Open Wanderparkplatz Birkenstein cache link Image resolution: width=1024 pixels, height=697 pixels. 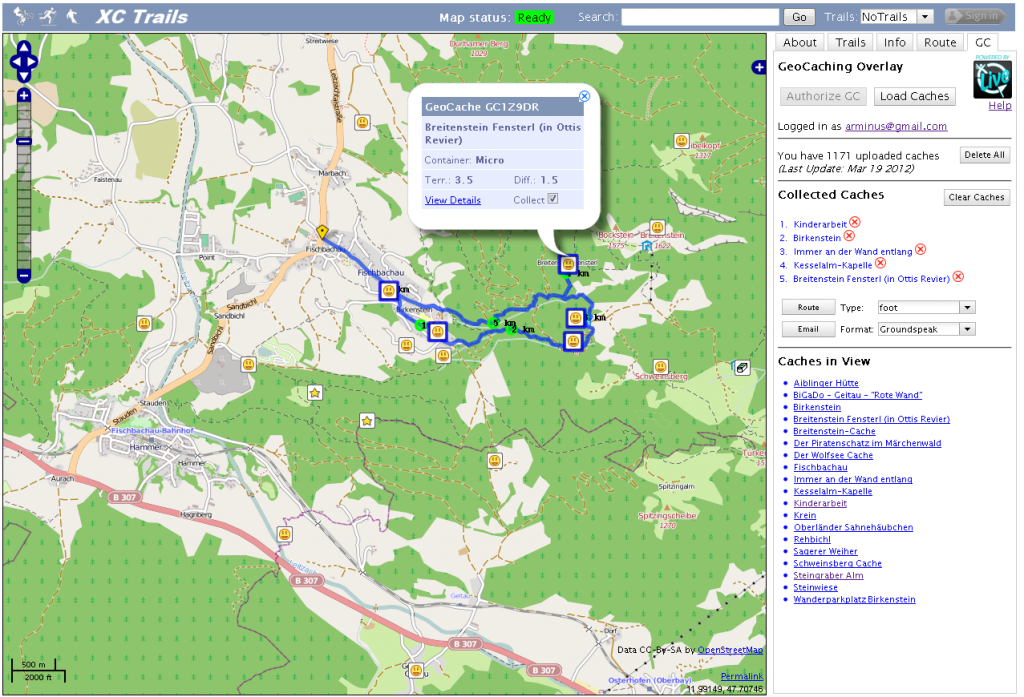click(x=854, y=600)
